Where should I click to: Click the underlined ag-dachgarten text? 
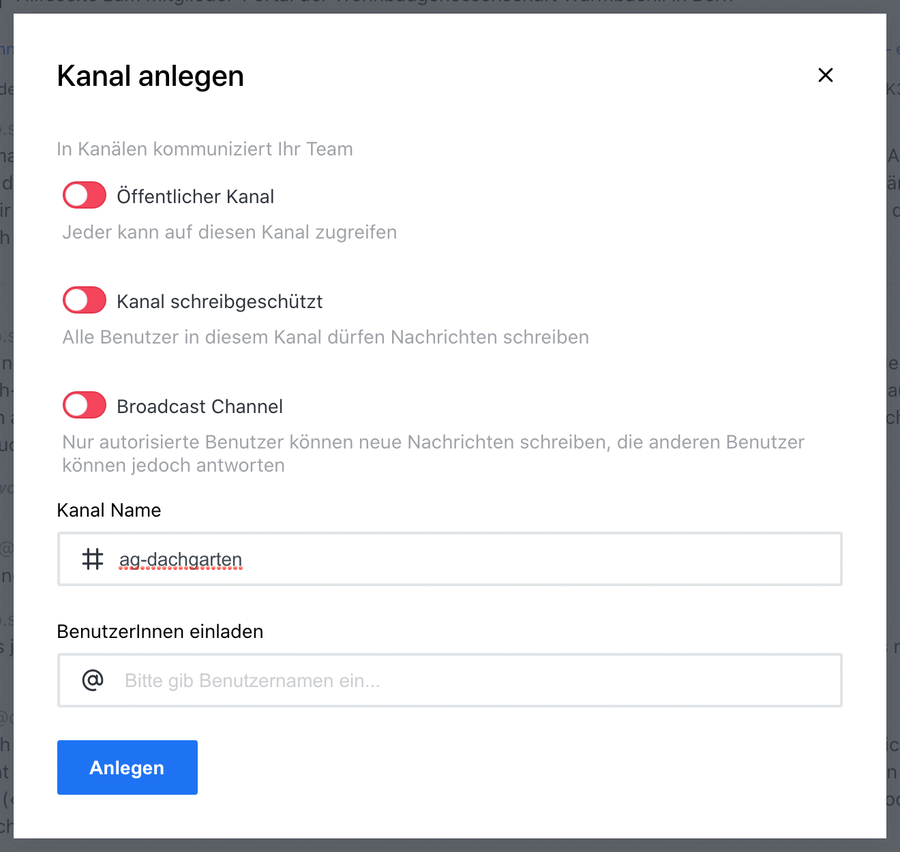tap(180, 560)
